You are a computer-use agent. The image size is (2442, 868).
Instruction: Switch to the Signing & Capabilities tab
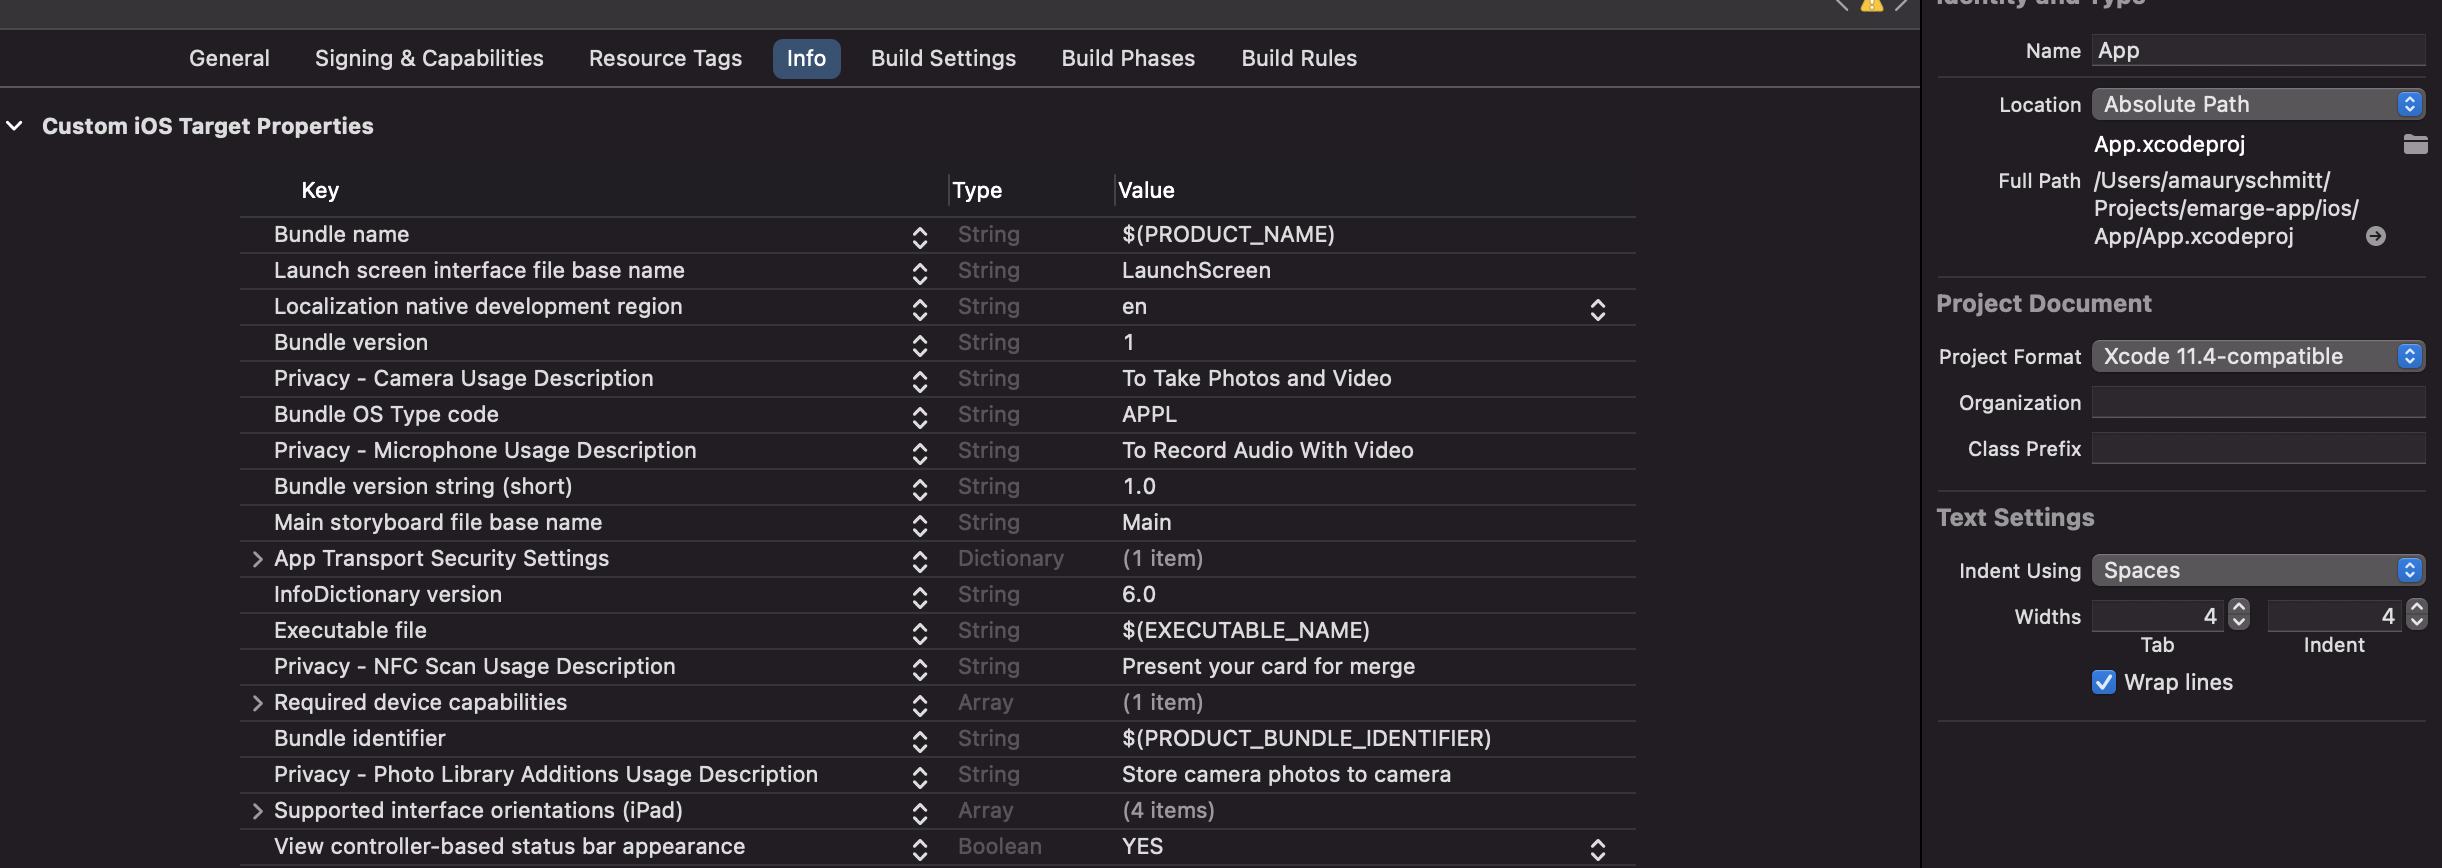click(429, 58)
